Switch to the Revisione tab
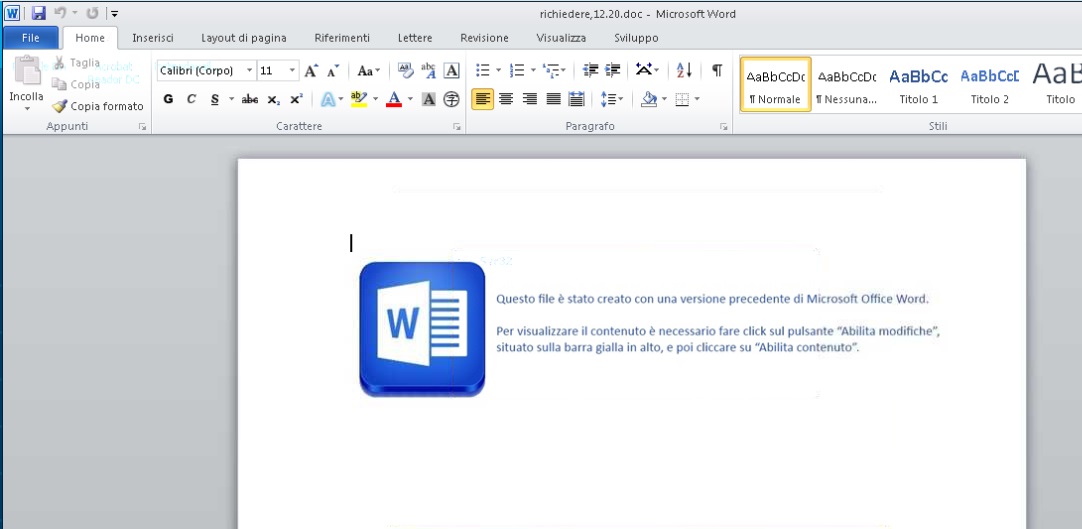This screenshot has width=1082, height=529. pyautogui.click(x=484, y=38)
